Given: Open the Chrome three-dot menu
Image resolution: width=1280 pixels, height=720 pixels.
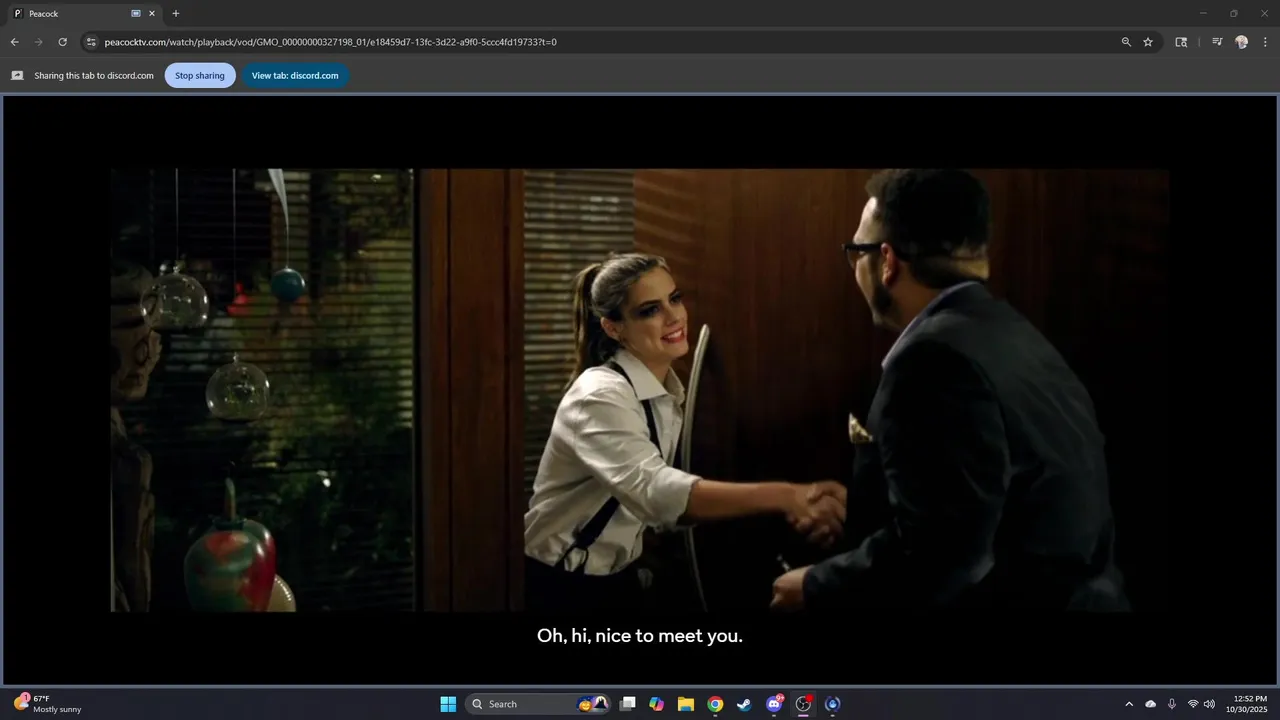Looking at the screenshot, I should (x=1265, y=42).
